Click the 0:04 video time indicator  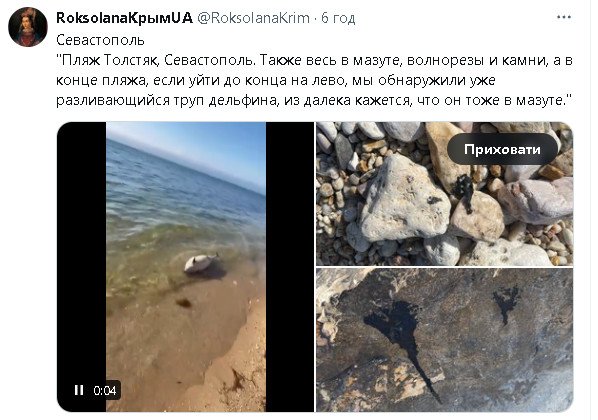[x=104, y=390]
